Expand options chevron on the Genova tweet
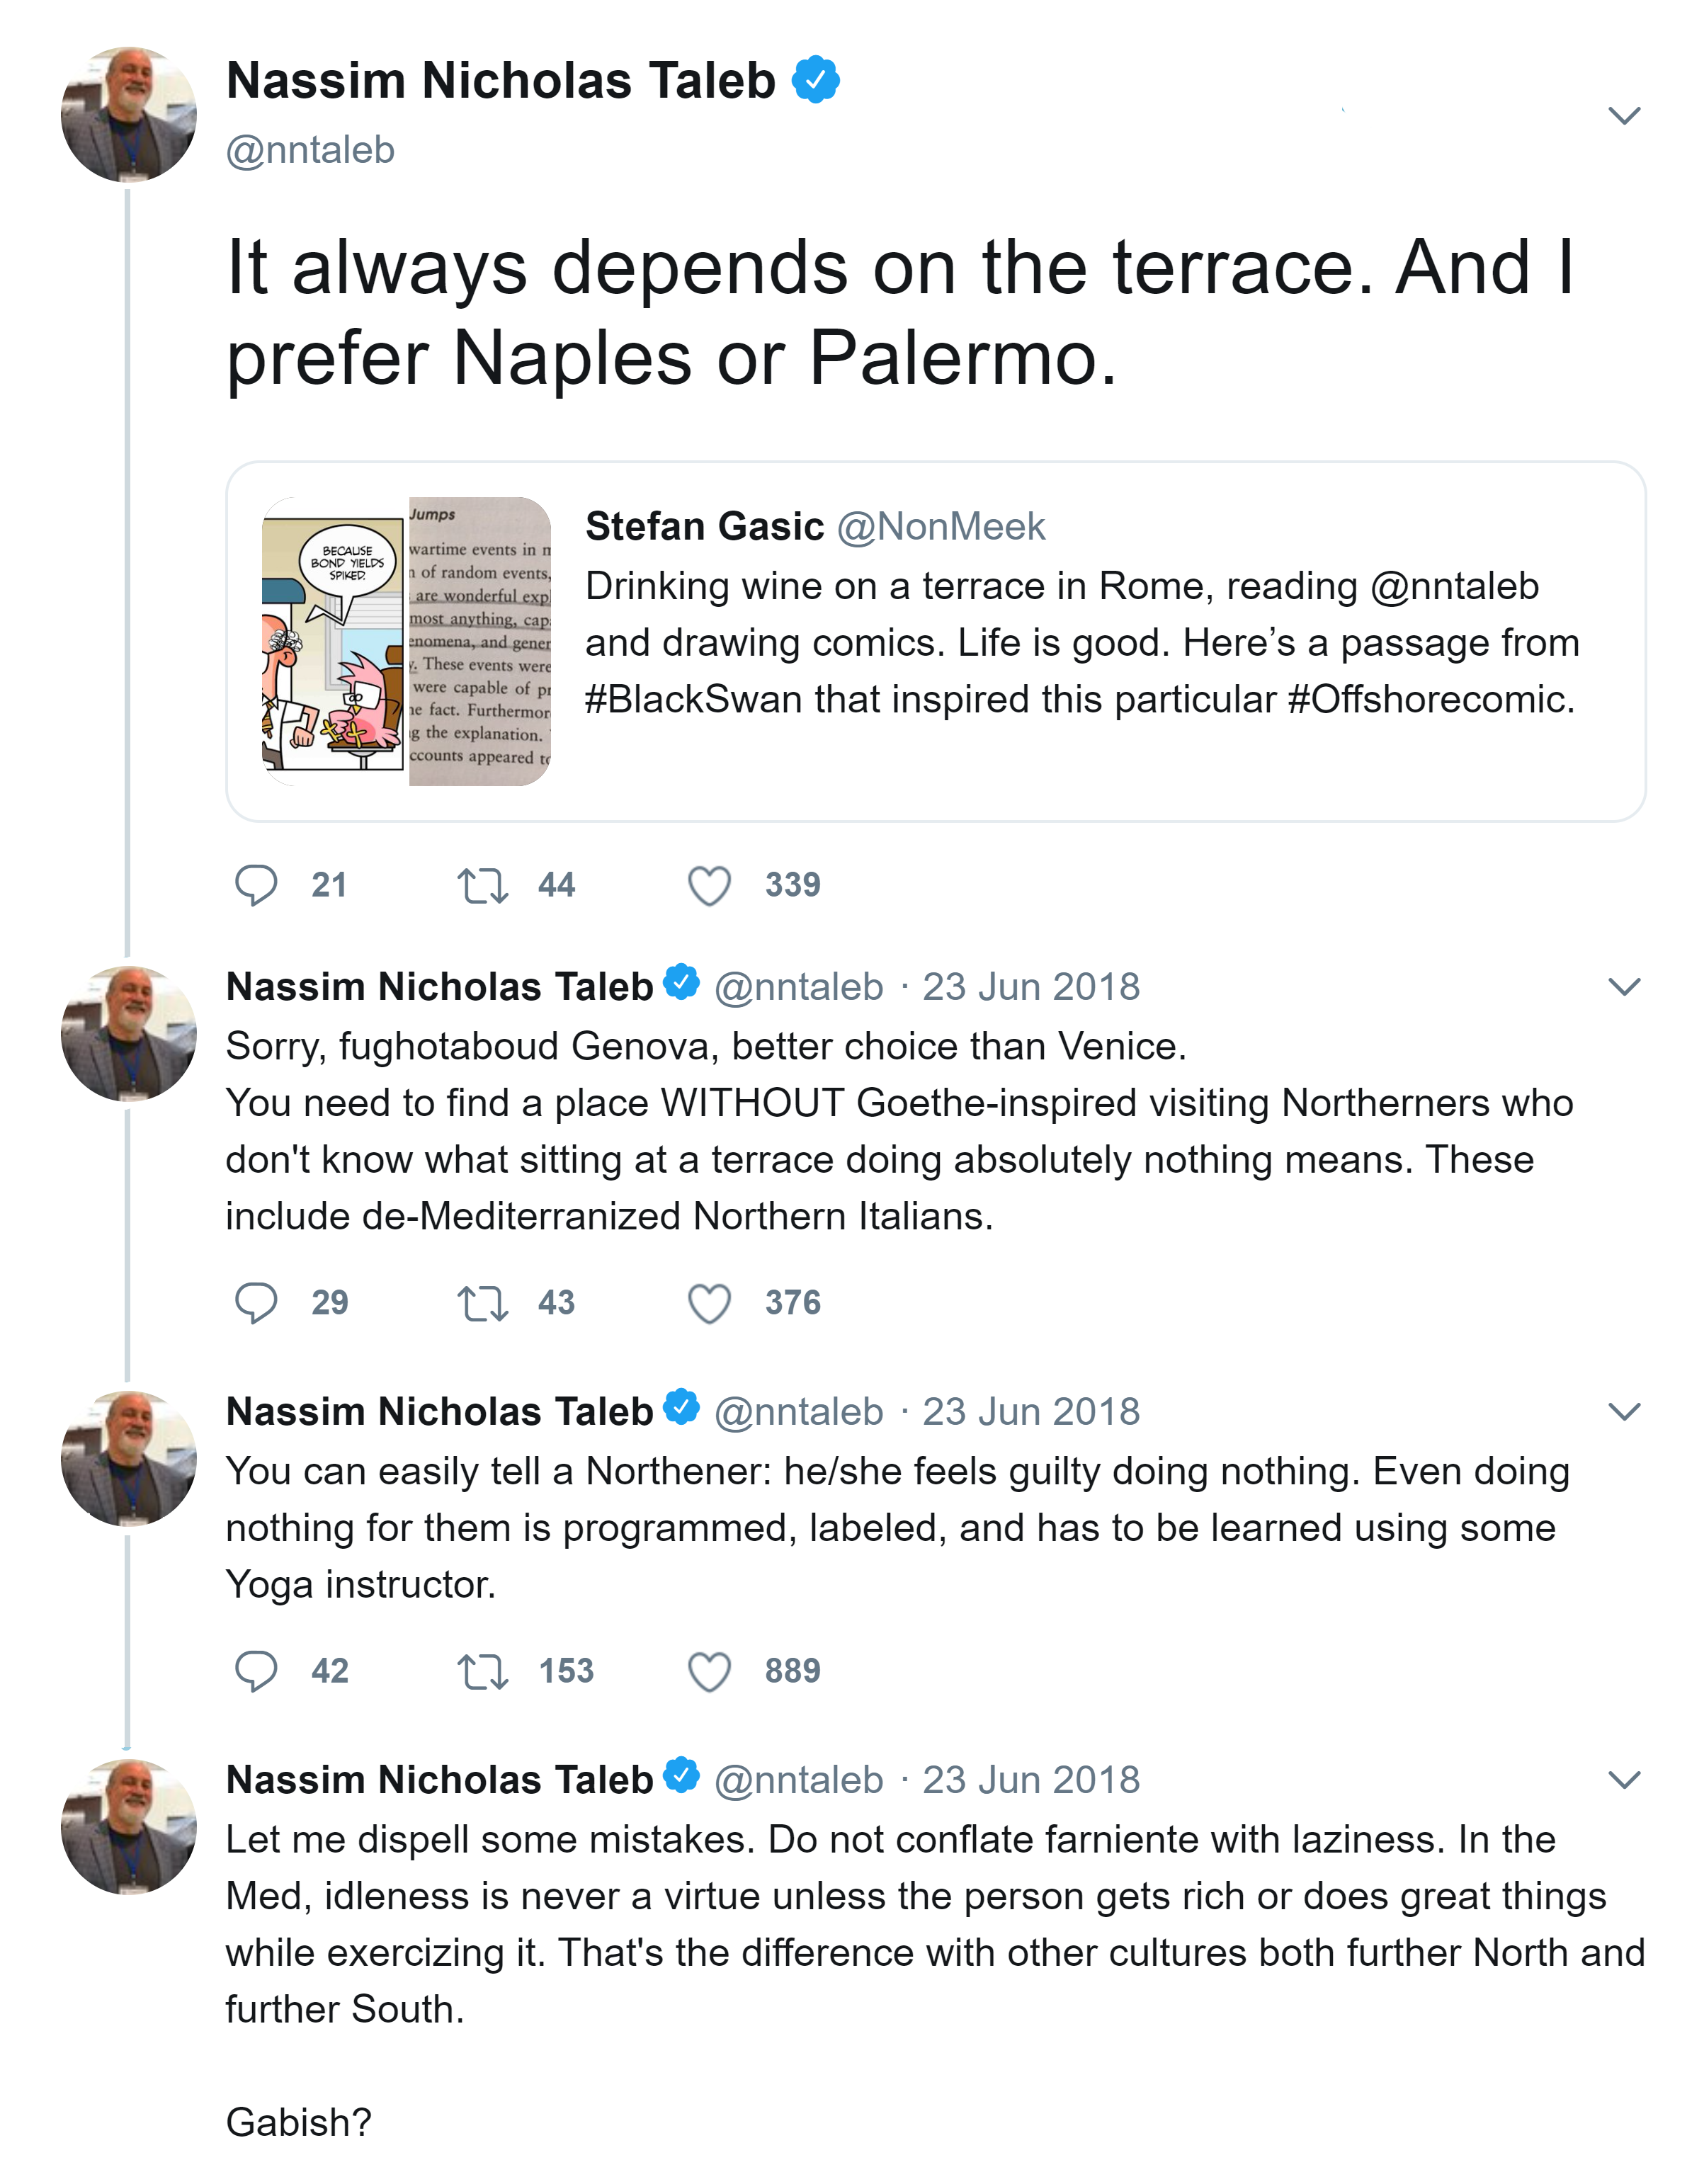This screenshot has height=2184, width=1704. pyautogui.click(x=1624, y=987)
